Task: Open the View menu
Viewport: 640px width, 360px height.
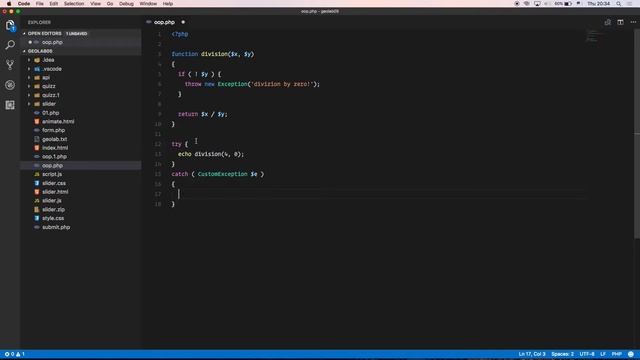Action: tap(96, 4)
